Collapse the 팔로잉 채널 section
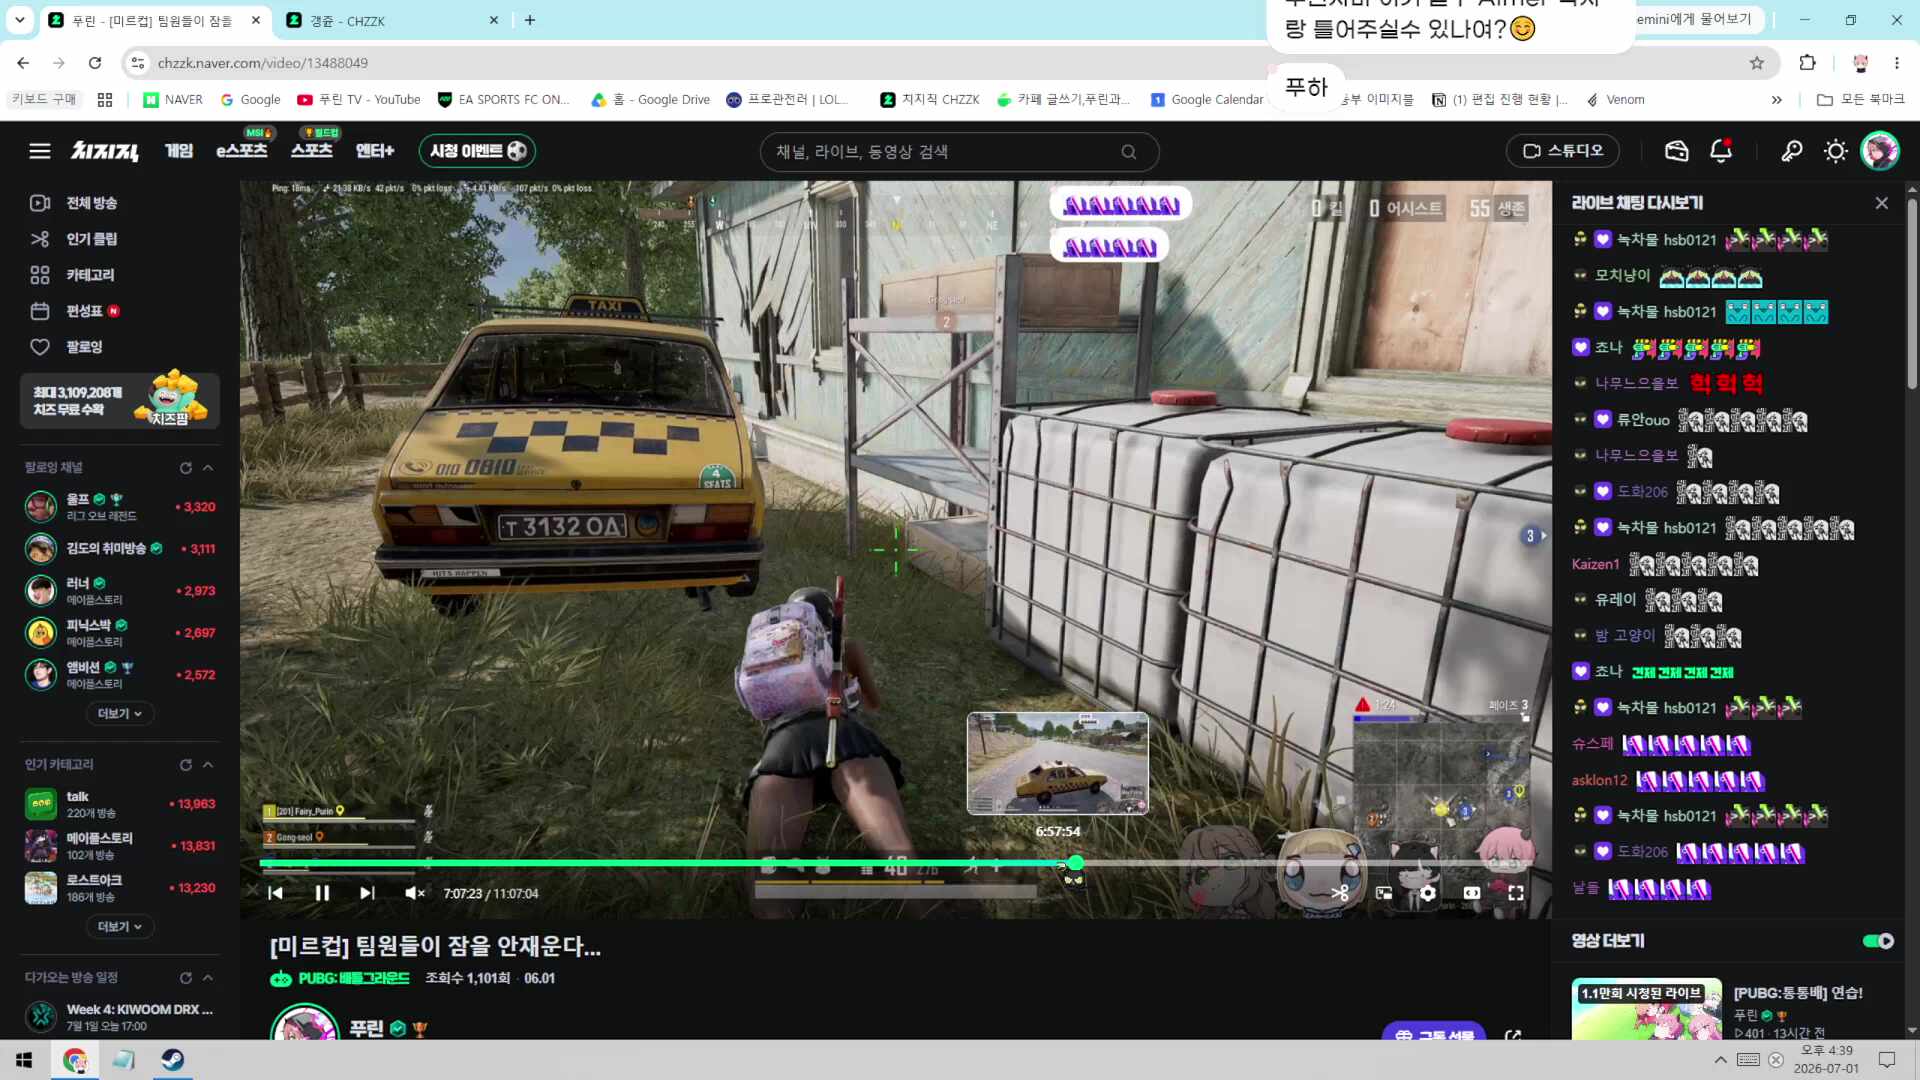 click(x=208, y=468)
